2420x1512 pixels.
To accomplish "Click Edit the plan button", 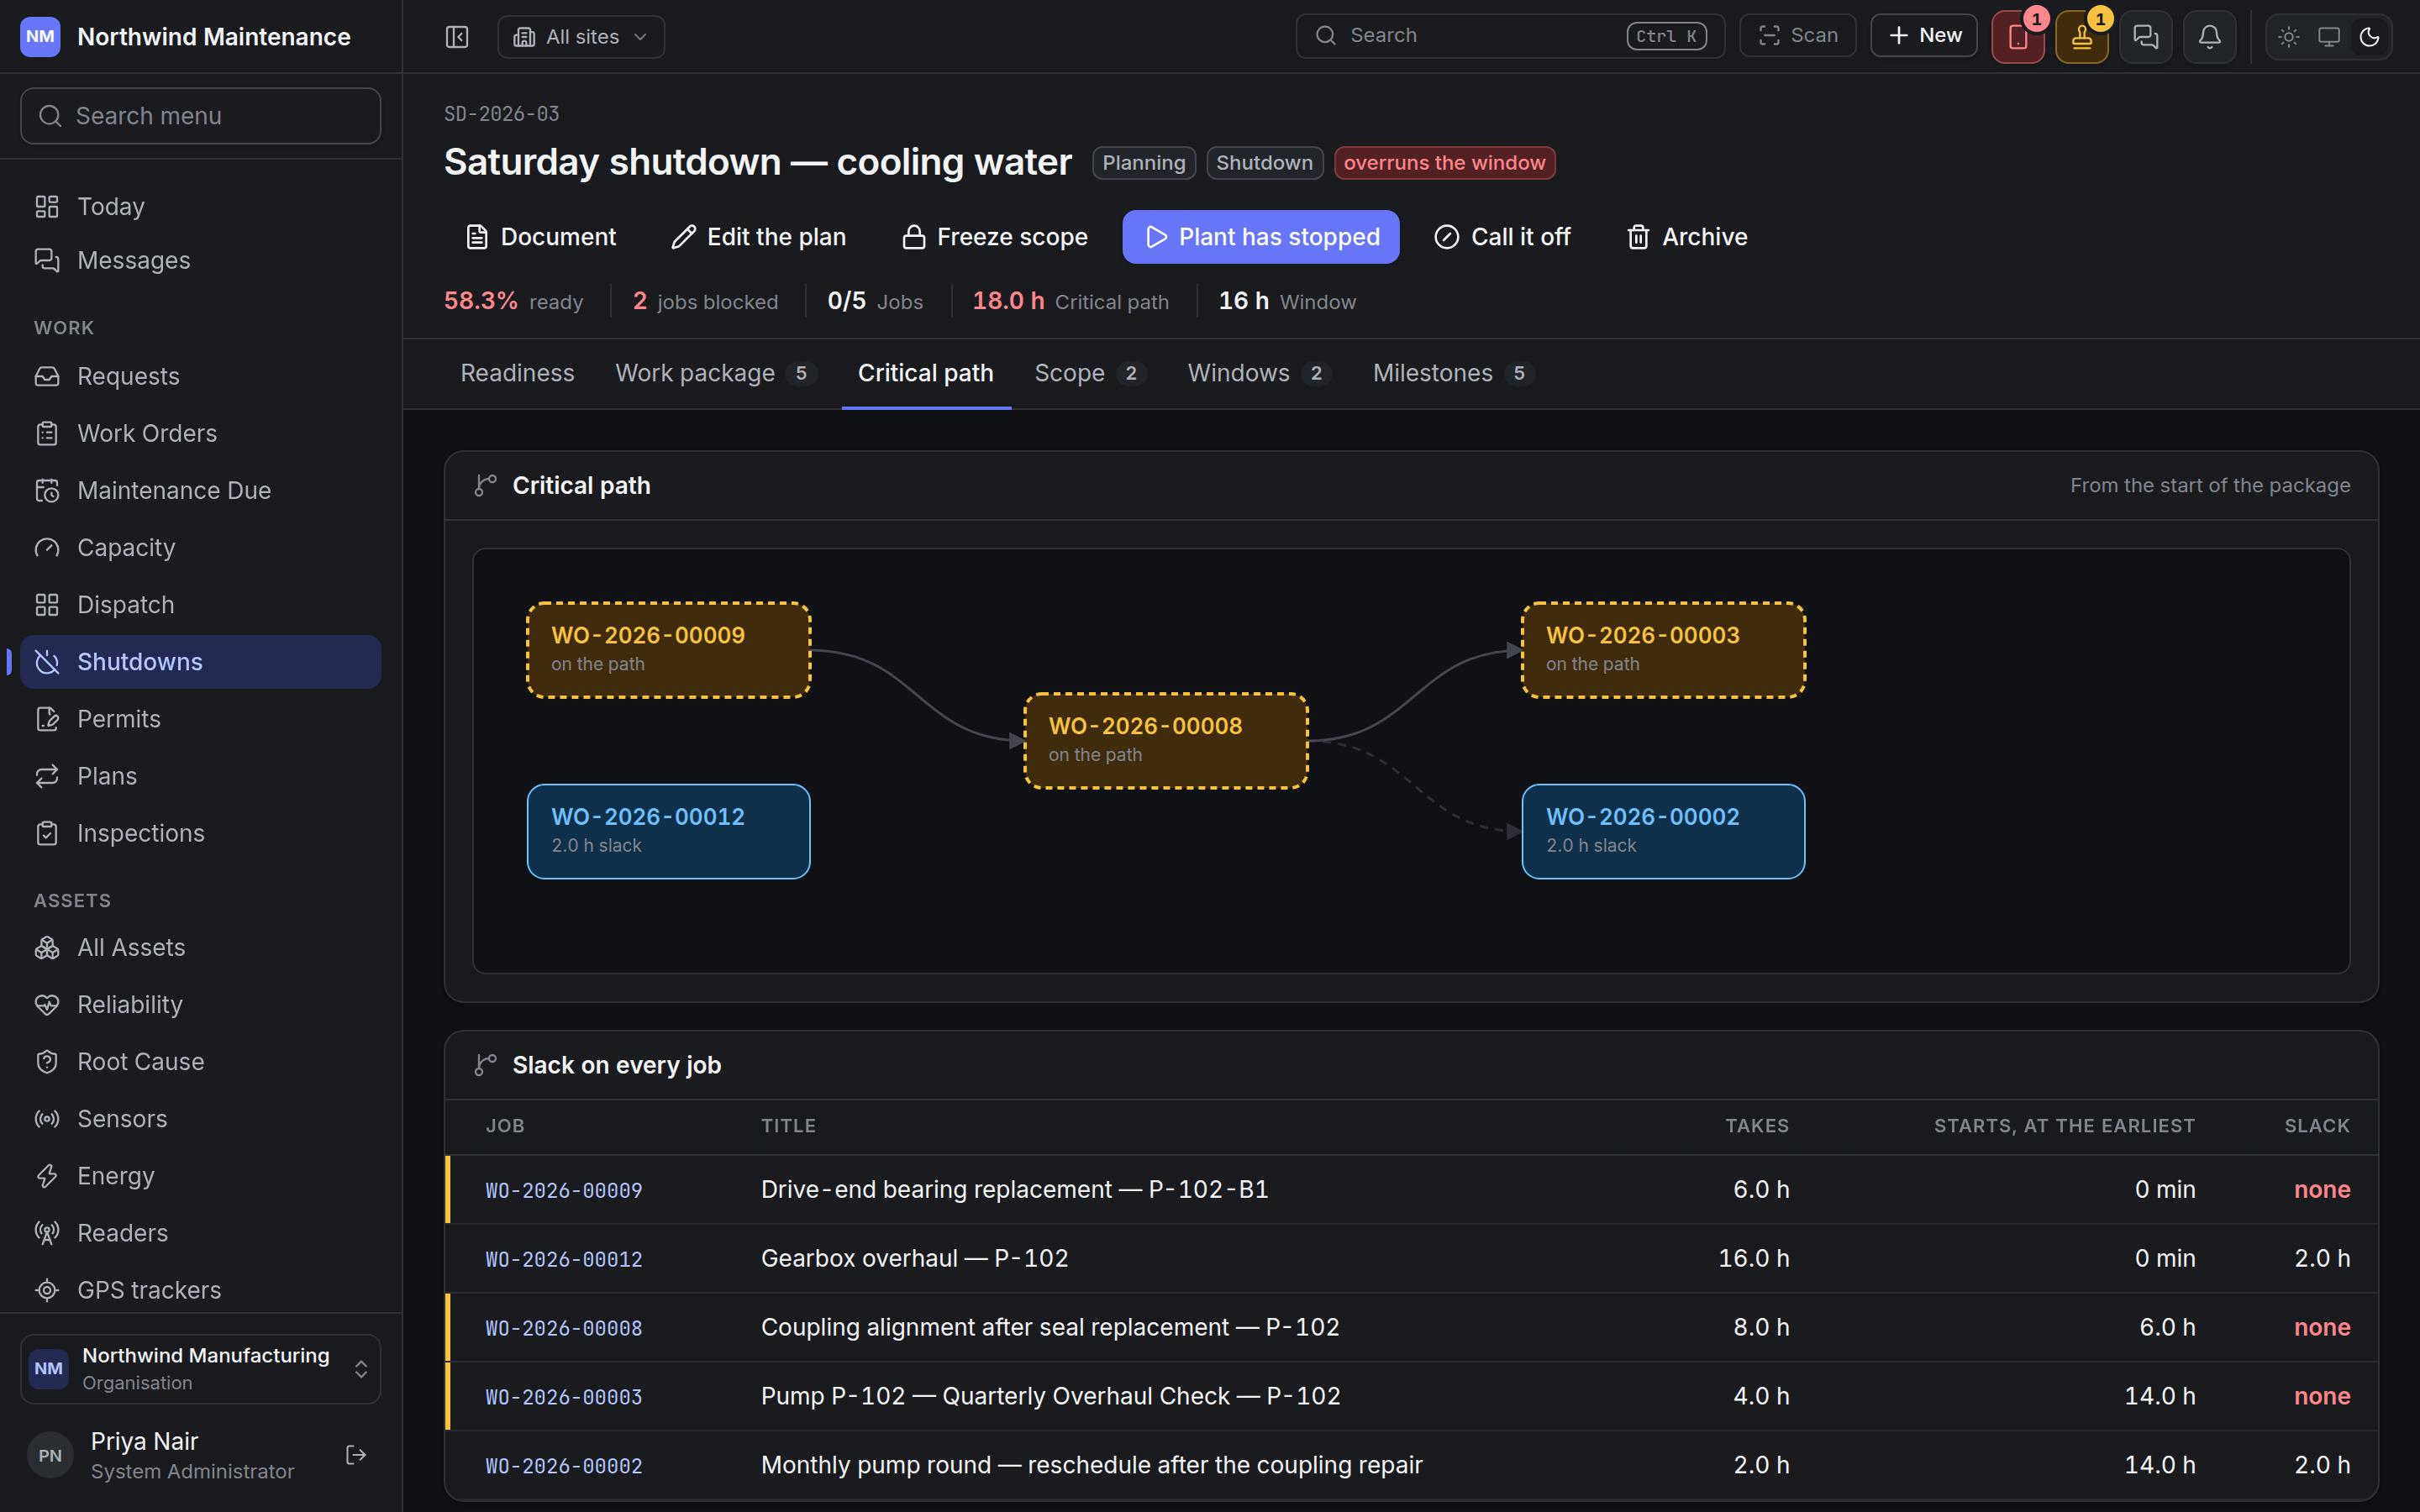I will (x=758, y=237).
